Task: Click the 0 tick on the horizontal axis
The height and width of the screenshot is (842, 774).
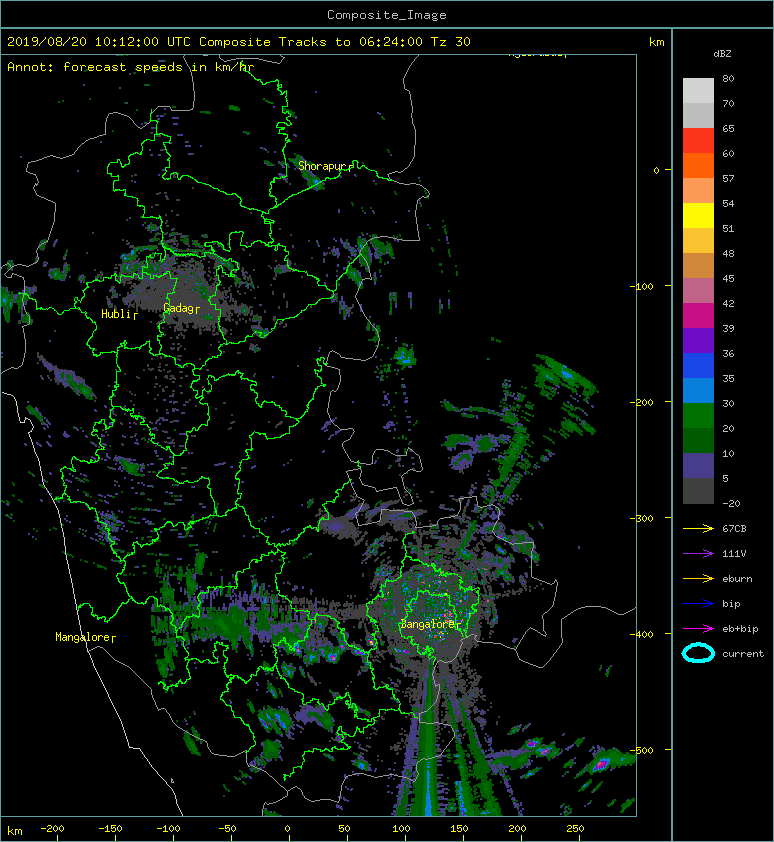Action: click(x=287, y=829)
